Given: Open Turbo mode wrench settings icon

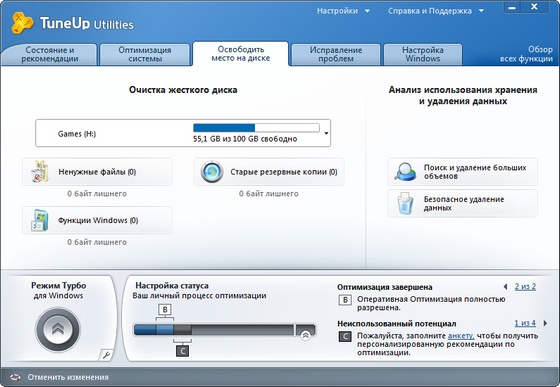Looking at the screenshot, I should [x=106, y=355].
